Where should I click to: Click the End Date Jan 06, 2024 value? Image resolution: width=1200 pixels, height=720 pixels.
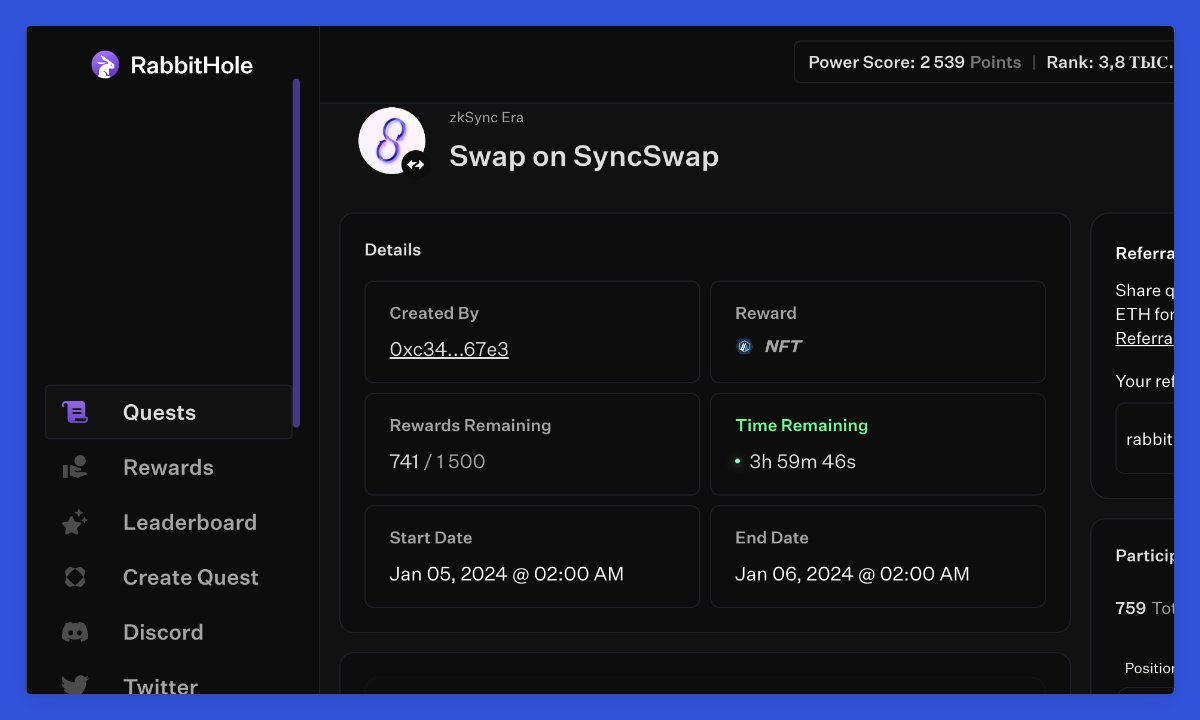[x=852, y=574]
